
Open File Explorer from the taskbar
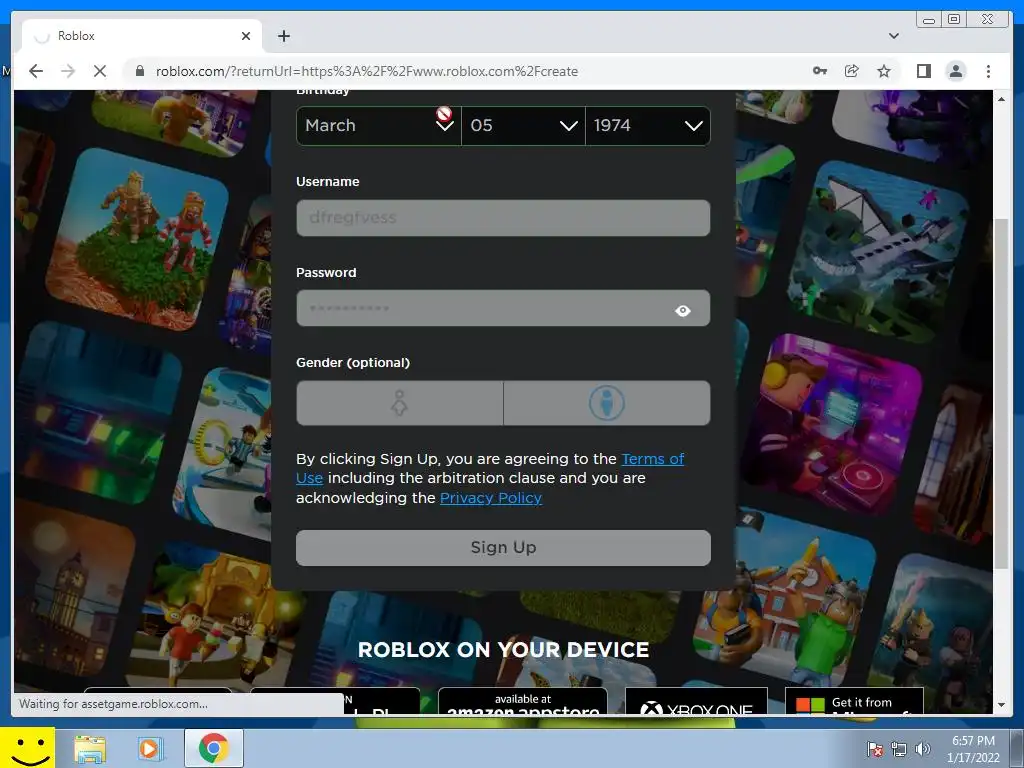coord(89,749)
